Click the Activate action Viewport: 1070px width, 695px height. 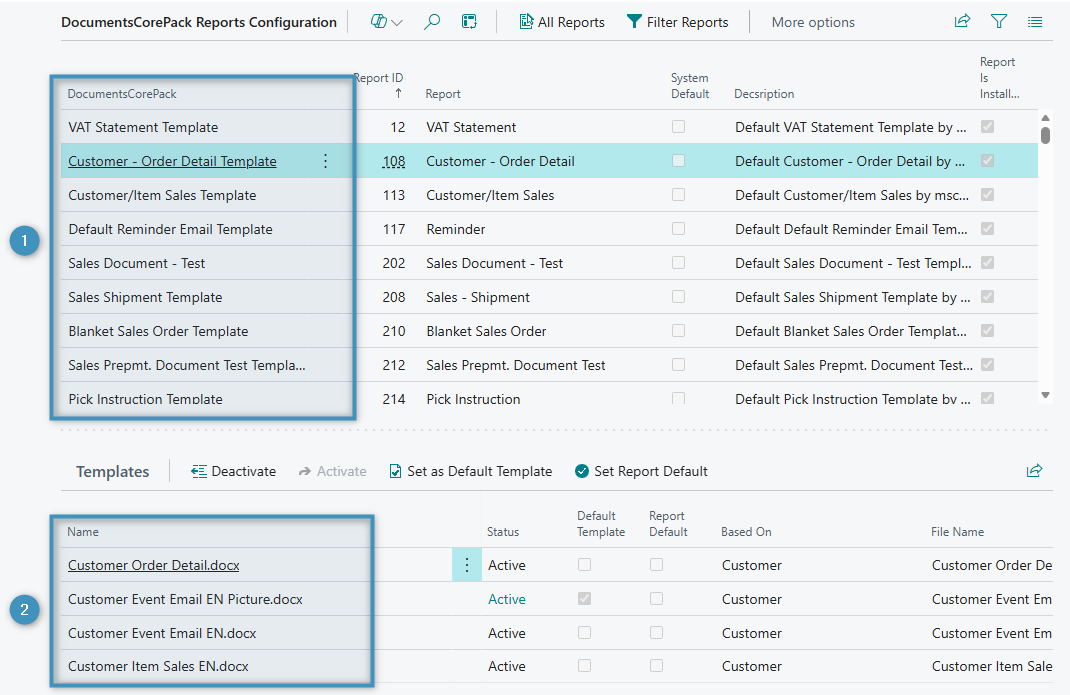(332, 471)
